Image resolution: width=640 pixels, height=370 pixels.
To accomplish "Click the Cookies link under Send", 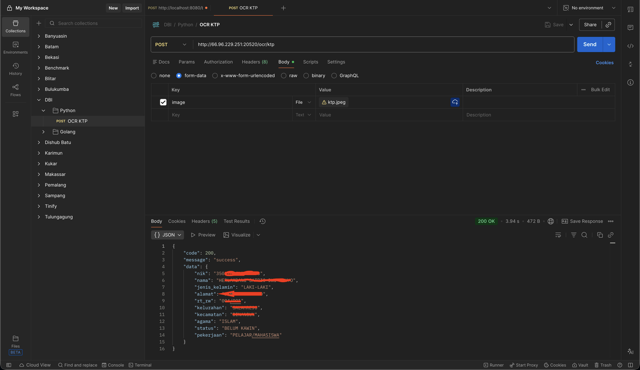I will click(x=604, y=62).
